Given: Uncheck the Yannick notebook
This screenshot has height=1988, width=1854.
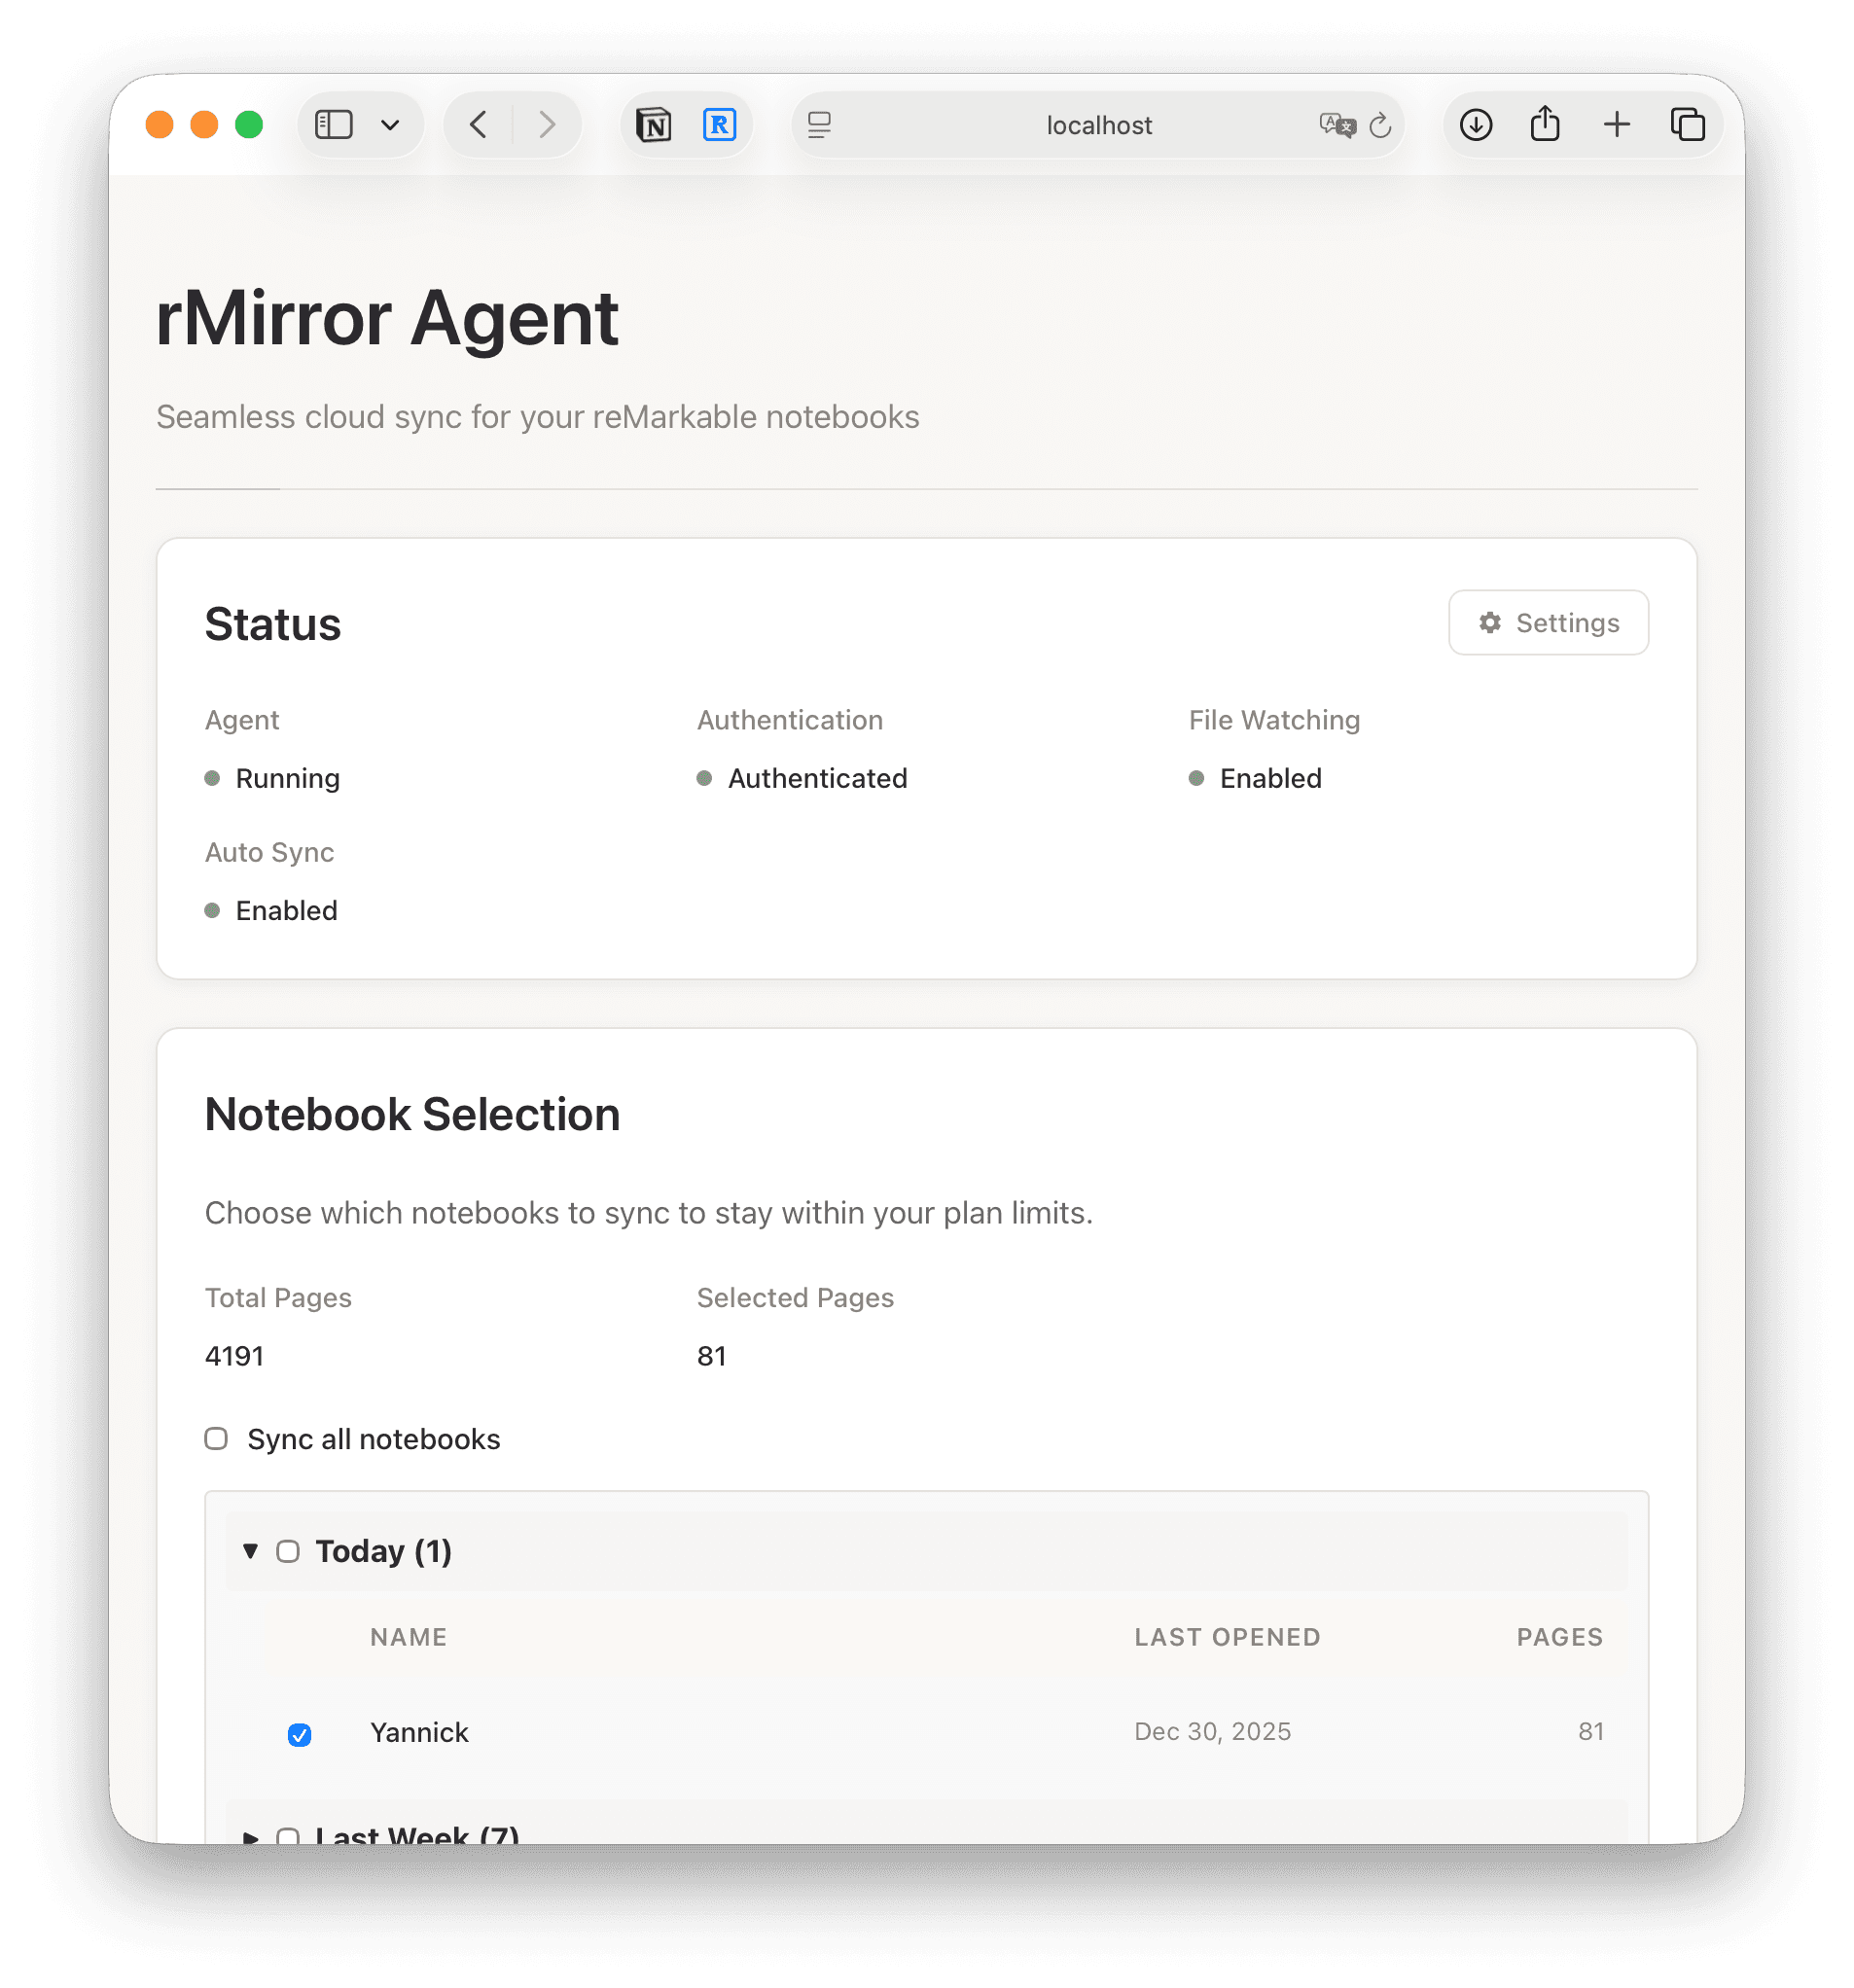Looking at the screenshot, I should click(299, 1733).
